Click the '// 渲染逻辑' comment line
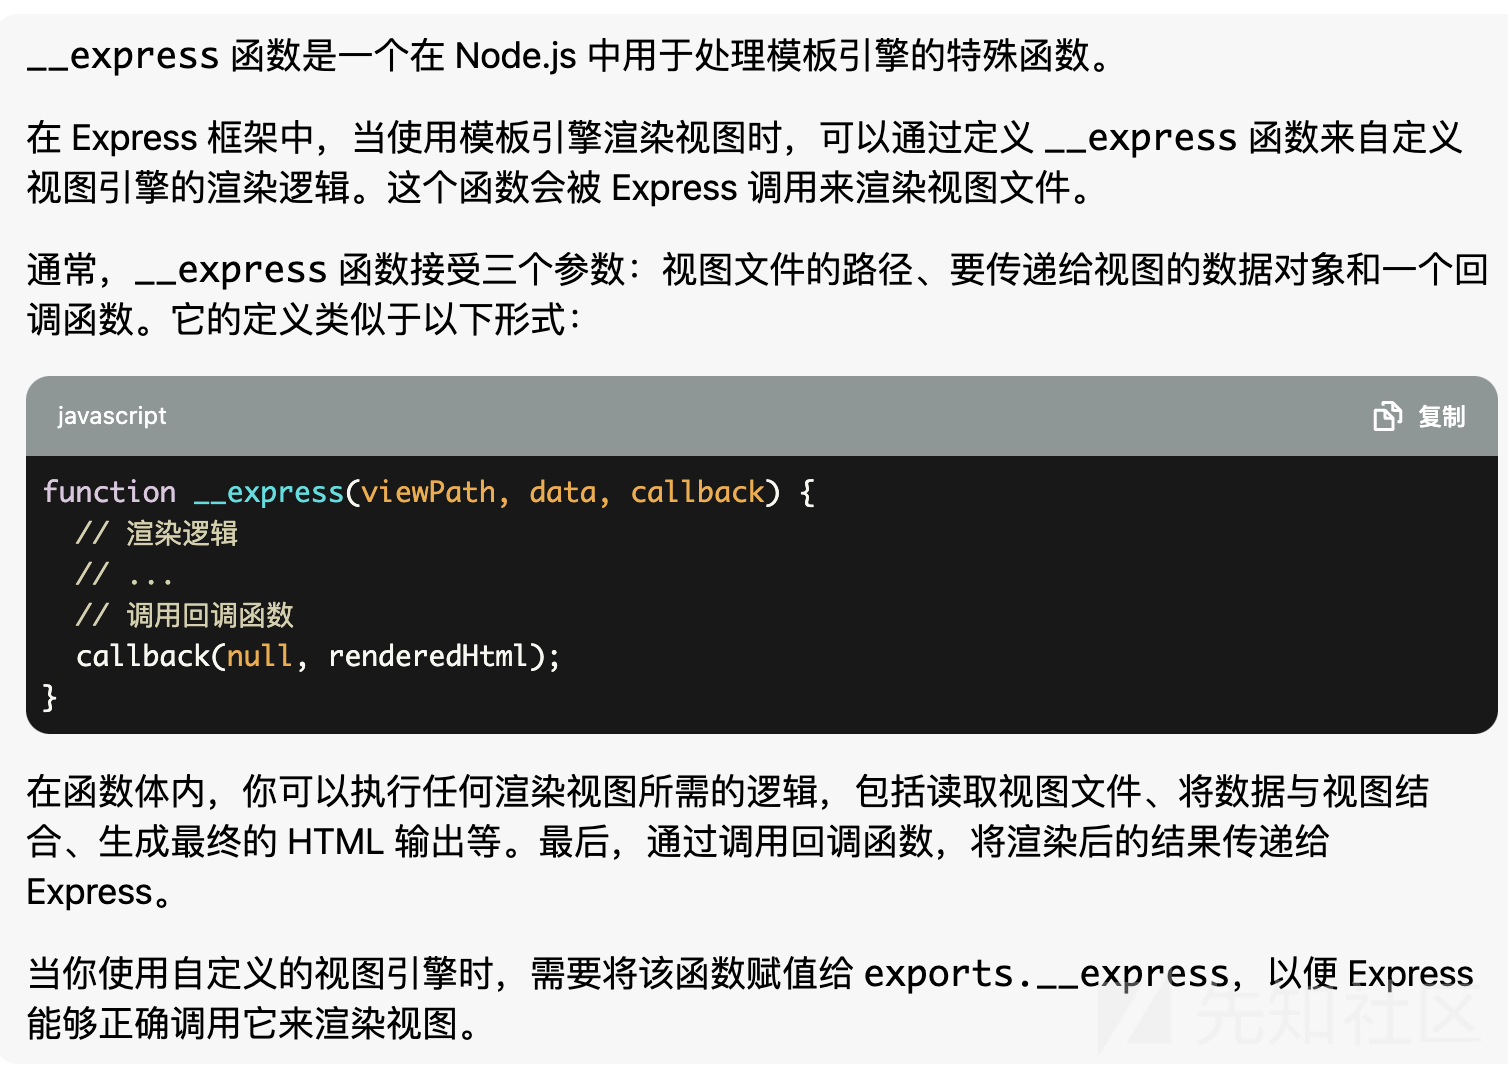Viewport: 1508px width, 1066px height. 157,534
